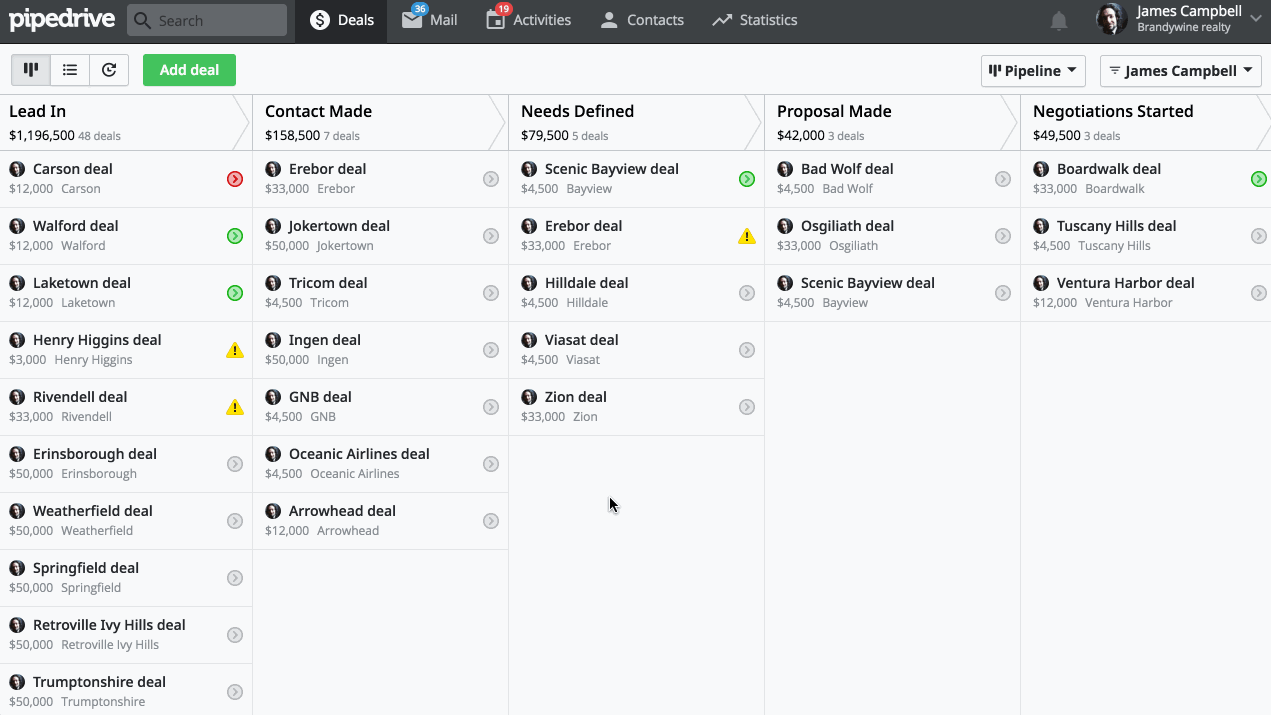Click the Pipedrive logo
This screenshot has height=715, width=1271.
click(x=61, y=20)
